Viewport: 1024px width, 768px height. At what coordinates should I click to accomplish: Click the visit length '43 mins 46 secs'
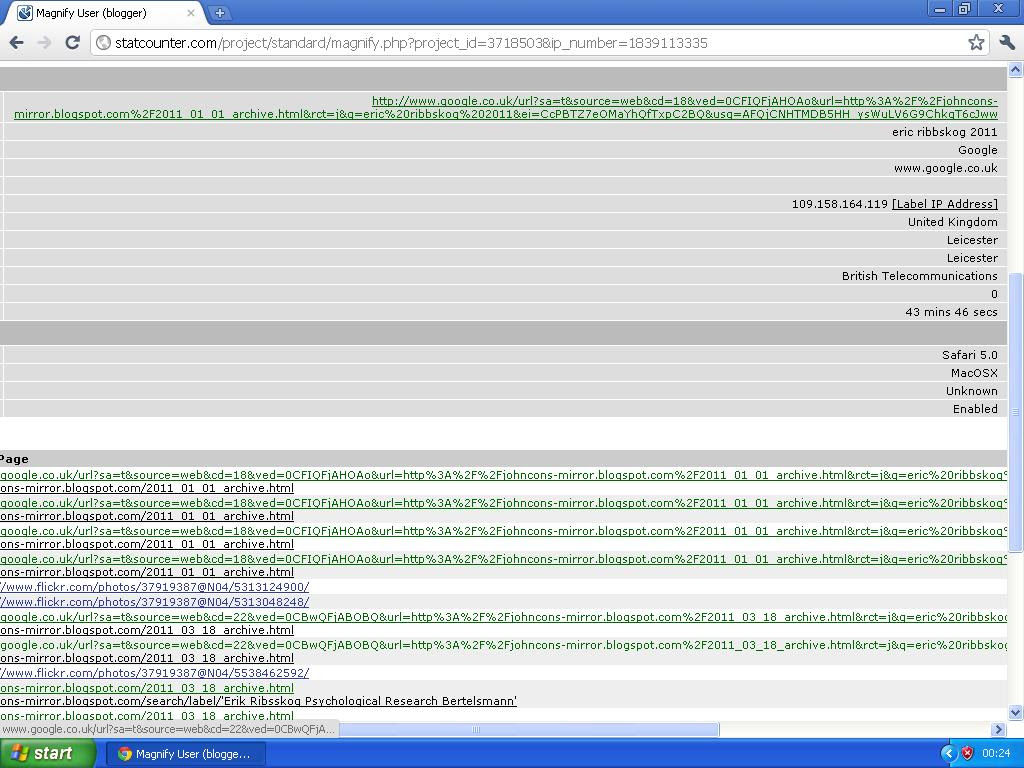951,312
